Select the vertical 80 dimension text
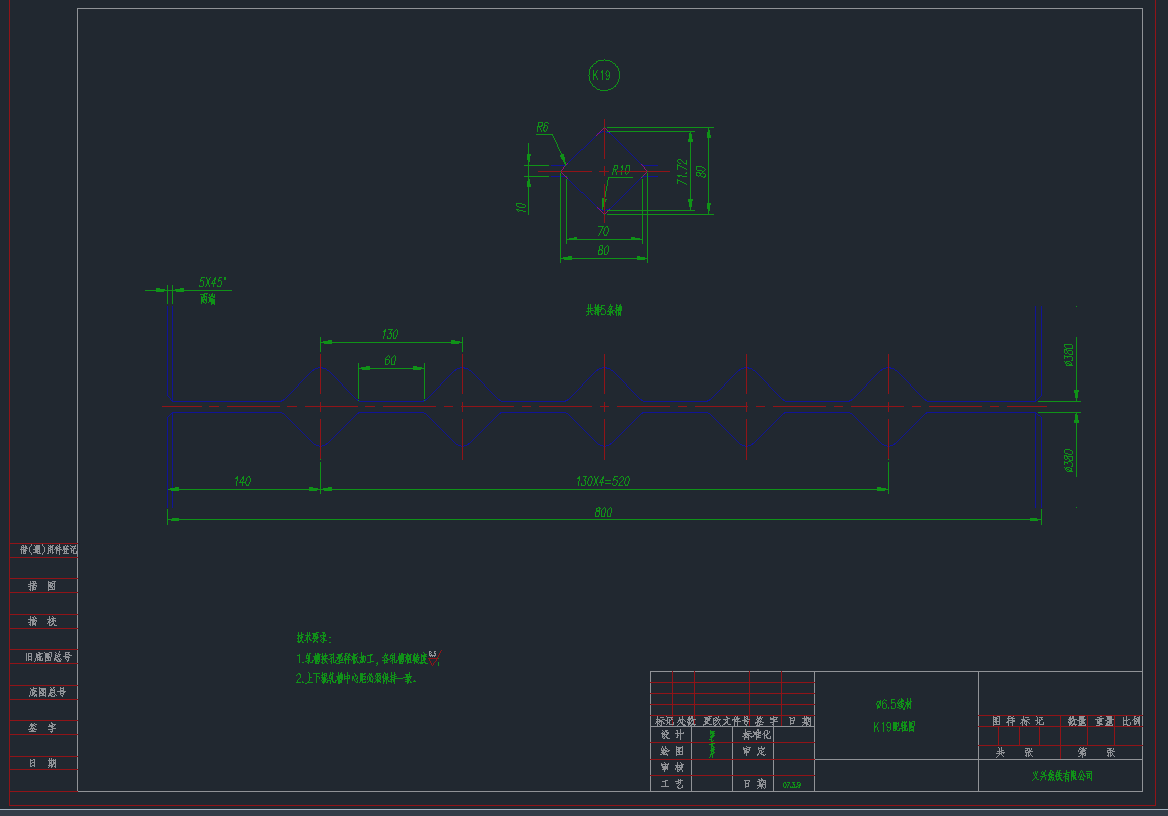1168x816 pixels. pyautogui.click(x=701, y=171)
